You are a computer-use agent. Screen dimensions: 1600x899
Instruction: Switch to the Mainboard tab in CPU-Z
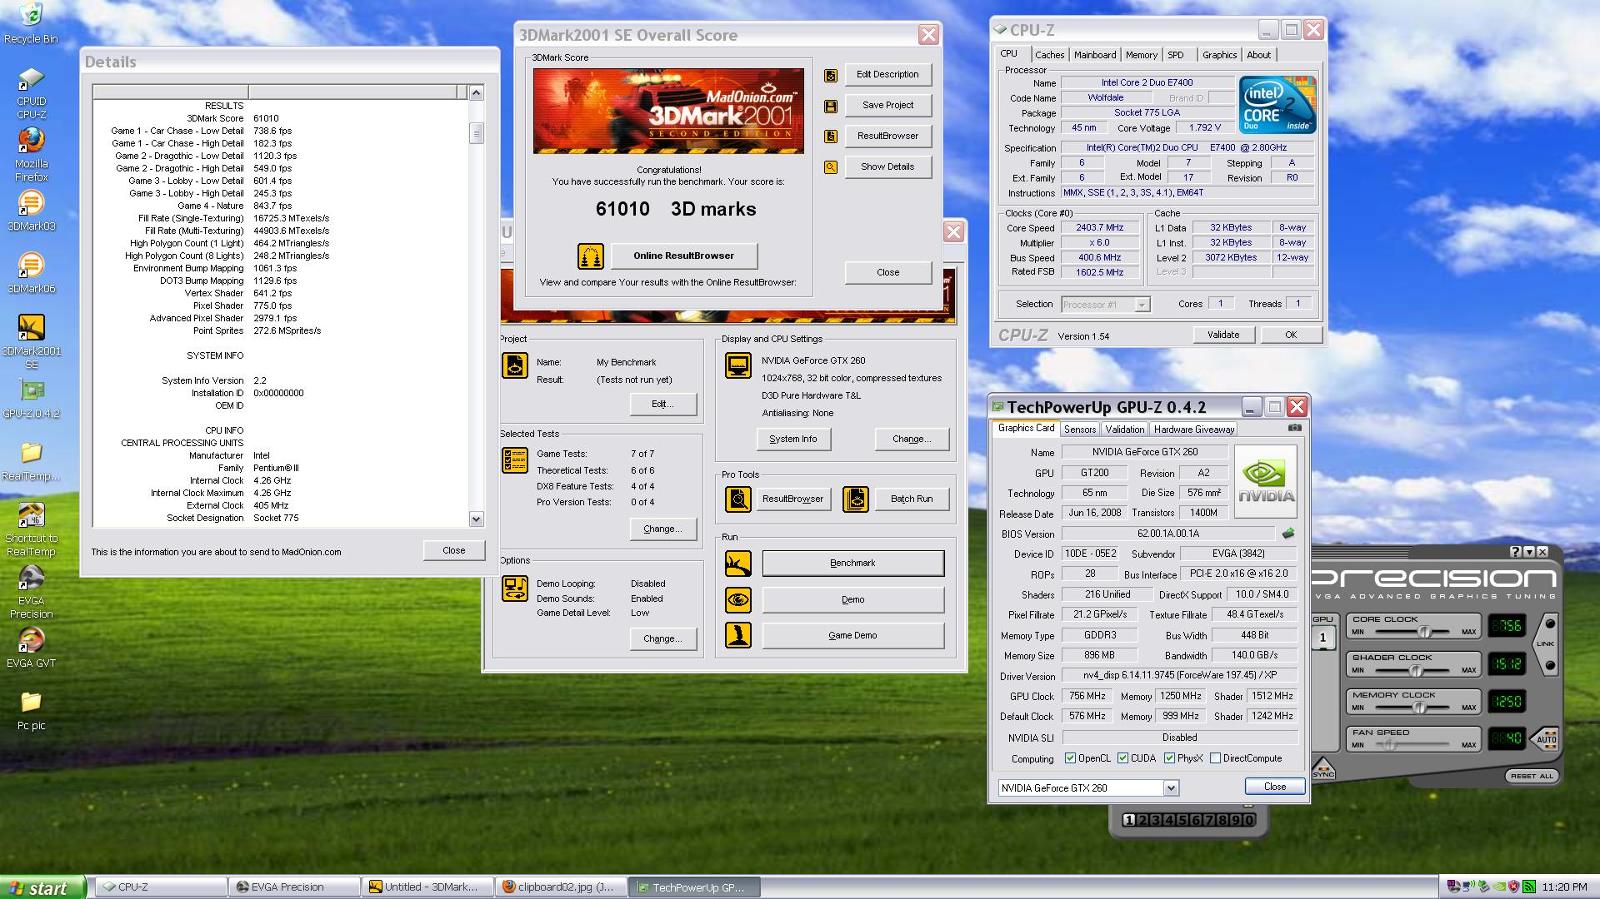coord(1095,55)
